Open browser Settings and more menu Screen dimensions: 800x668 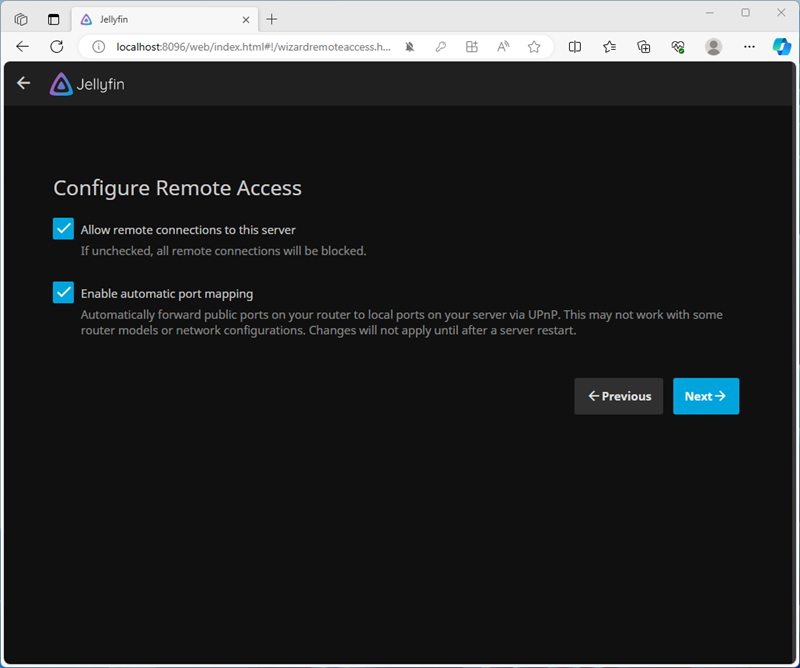[748, 47]
